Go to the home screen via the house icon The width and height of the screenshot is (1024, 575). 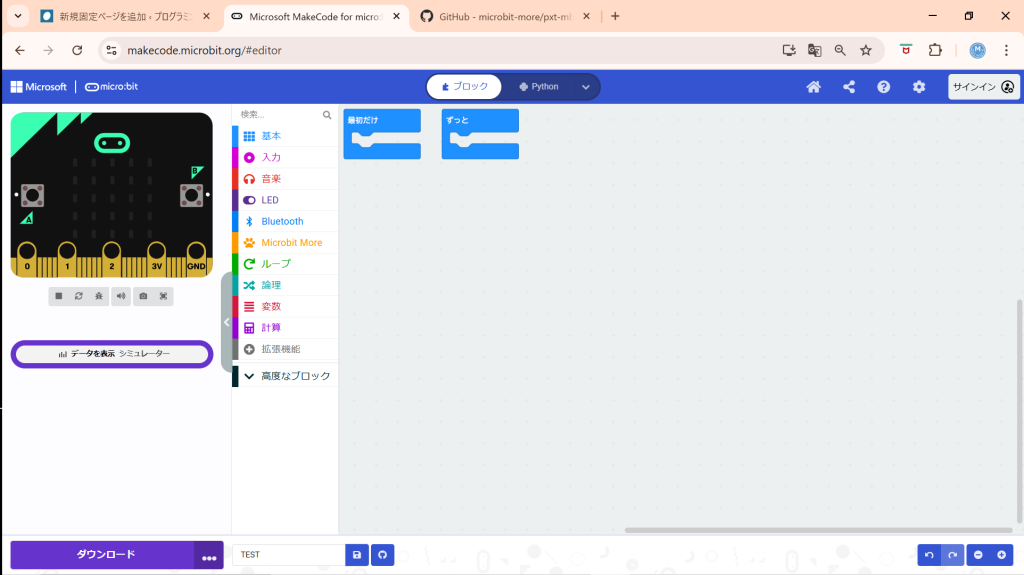814,87
